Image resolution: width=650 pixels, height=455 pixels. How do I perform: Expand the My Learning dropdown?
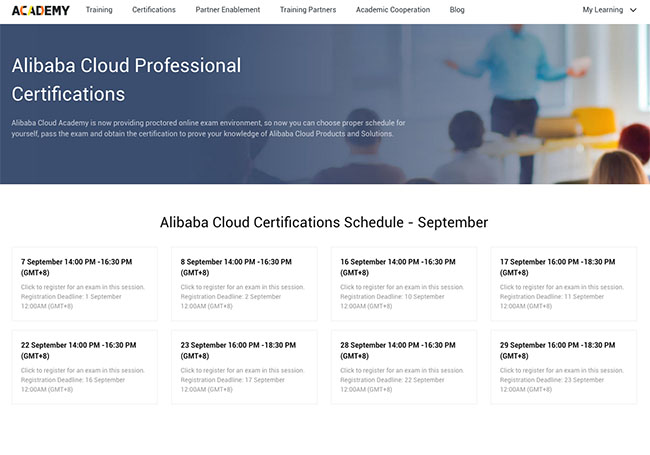click(x=609, y=10)
